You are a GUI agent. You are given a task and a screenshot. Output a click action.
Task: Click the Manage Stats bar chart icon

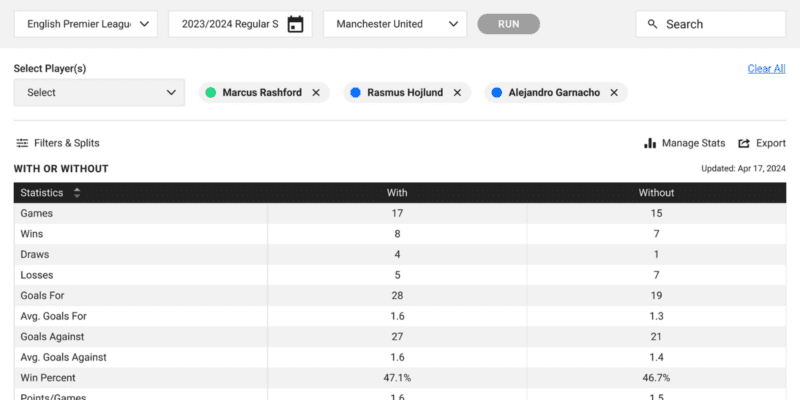pyautogui.click(x=650, y=143)
